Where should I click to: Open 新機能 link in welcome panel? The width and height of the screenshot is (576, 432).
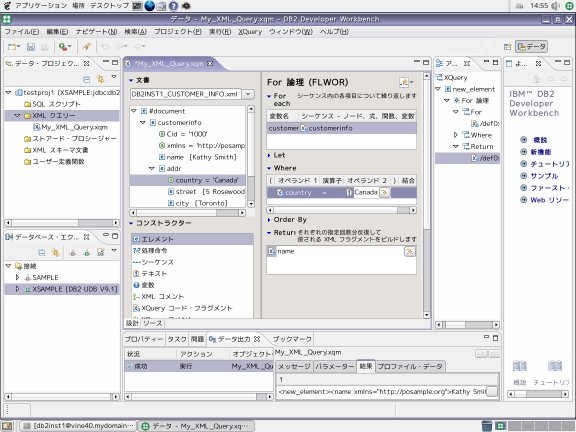tap(540, 152)
